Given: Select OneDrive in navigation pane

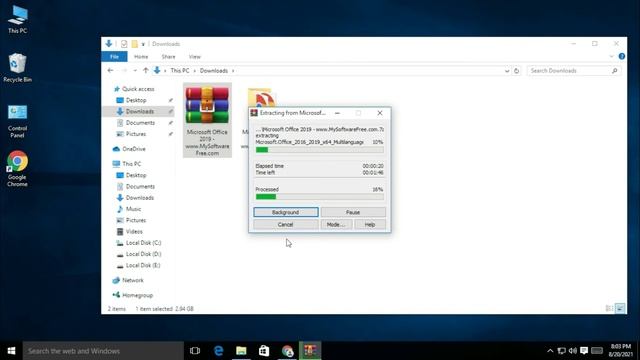Looking at the screenshot, I should [x=134, y=149].
